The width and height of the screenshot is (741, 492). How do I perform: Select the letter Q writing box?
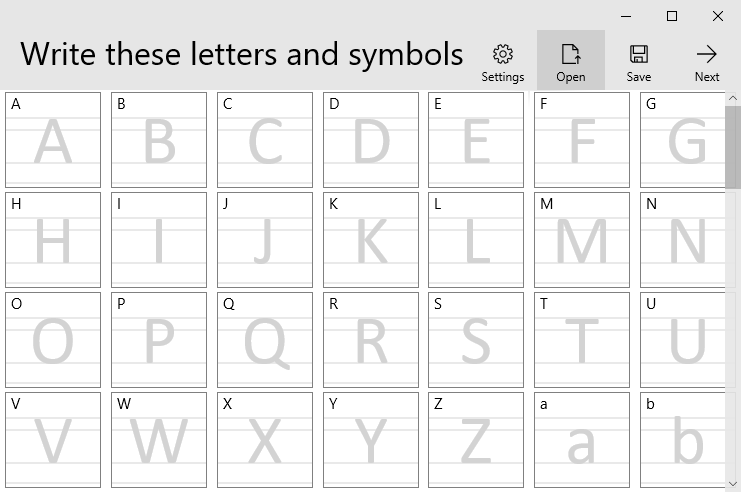click(x=265, y=340)
